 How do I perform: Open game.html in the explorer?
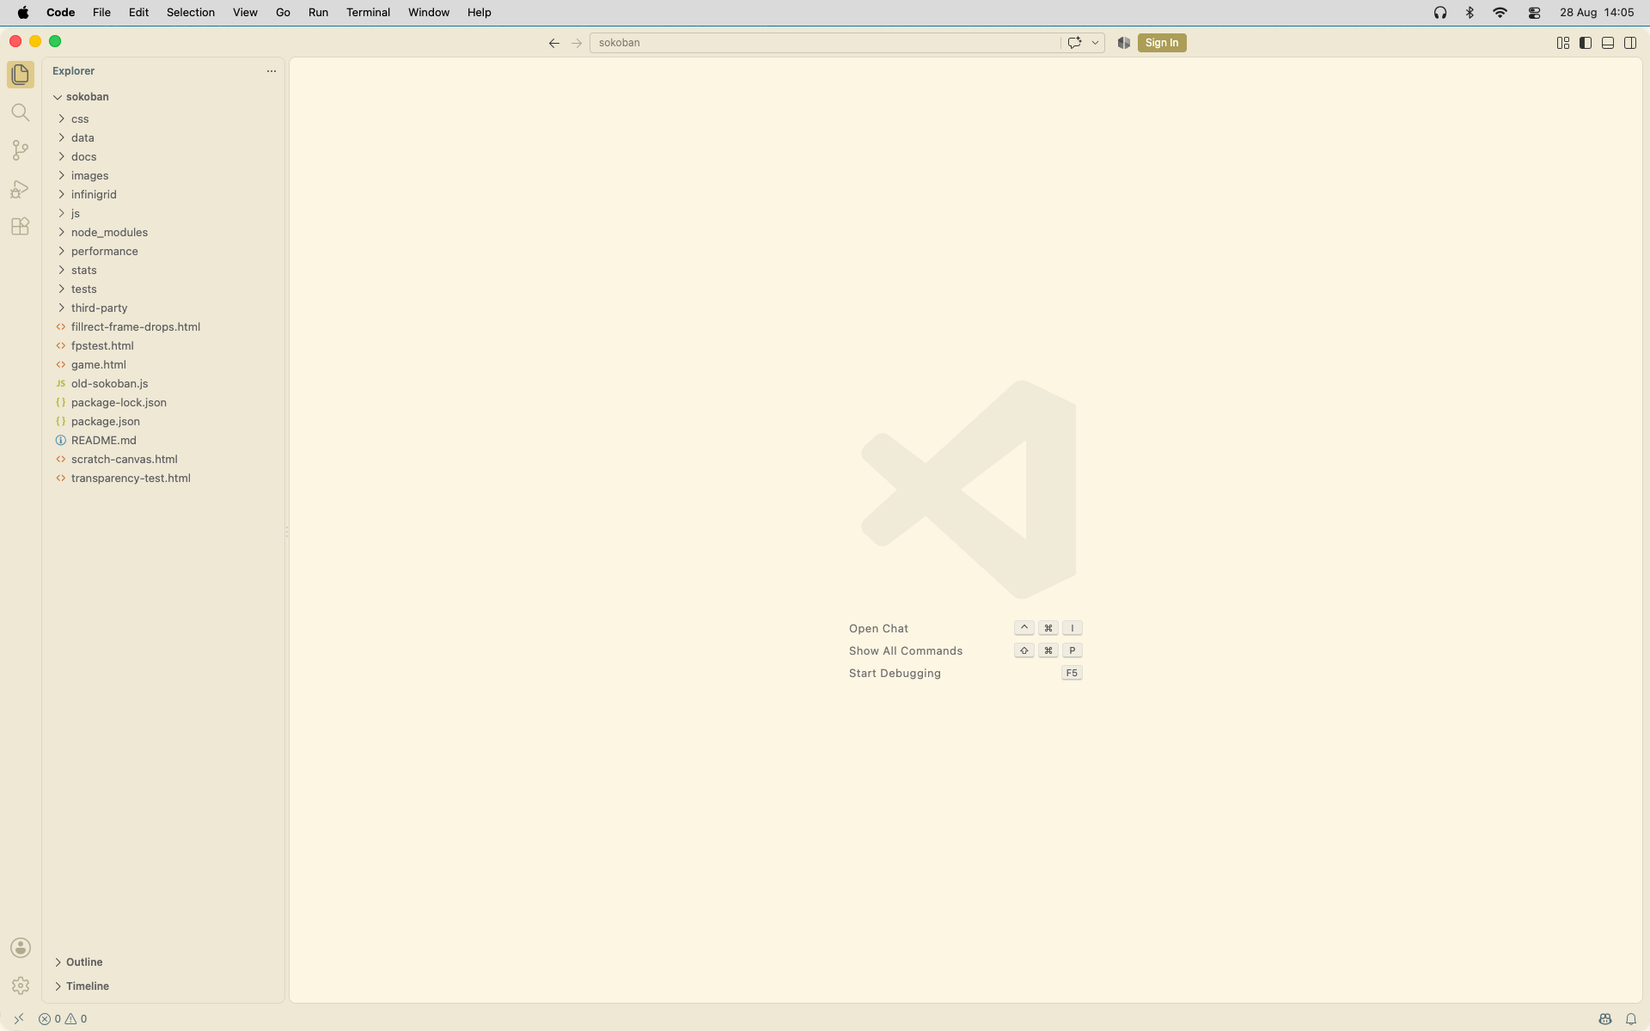(163, 365)
